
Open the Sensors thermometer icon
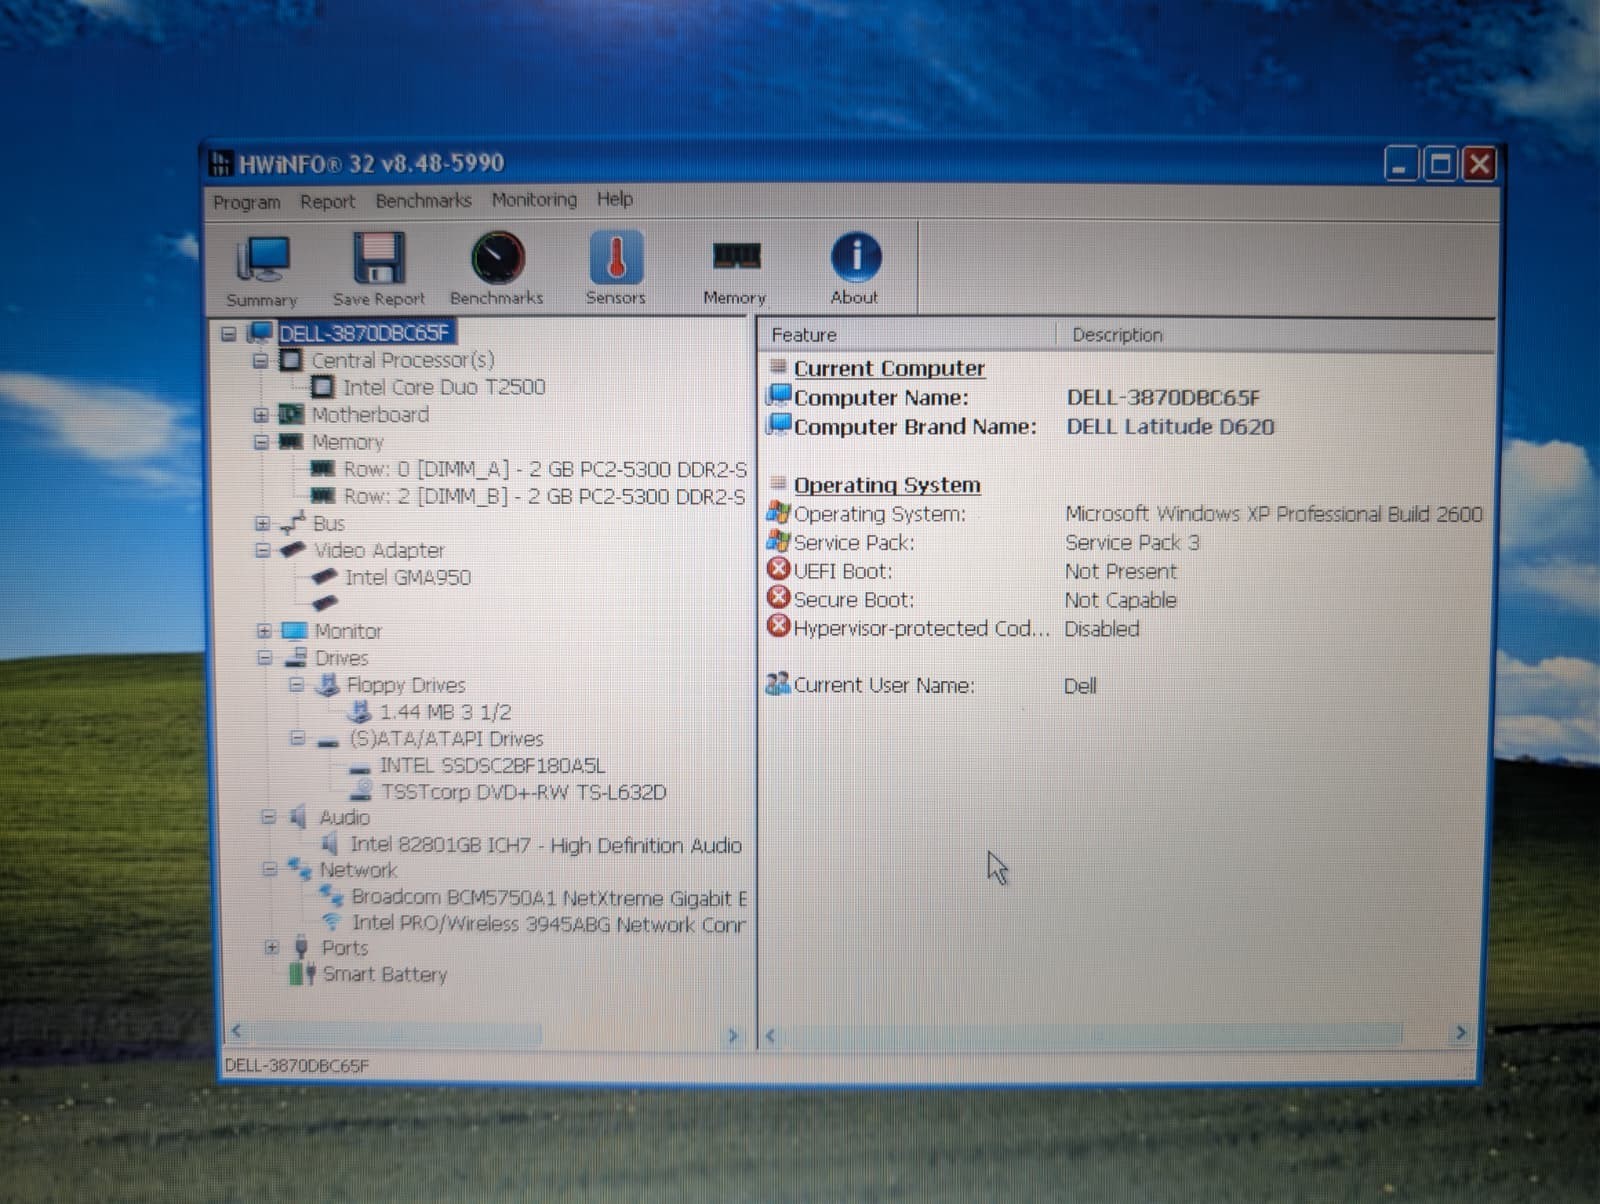(x=616, y=257)
